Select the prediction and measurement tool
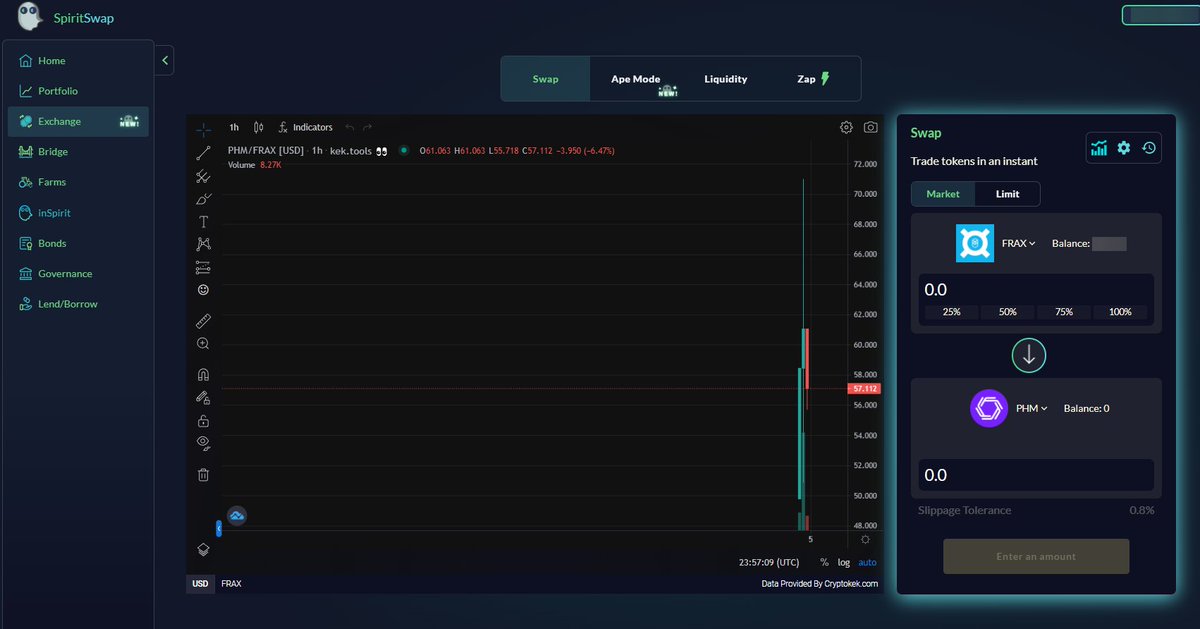1200x629 pixels. click(x=203, y=267)
